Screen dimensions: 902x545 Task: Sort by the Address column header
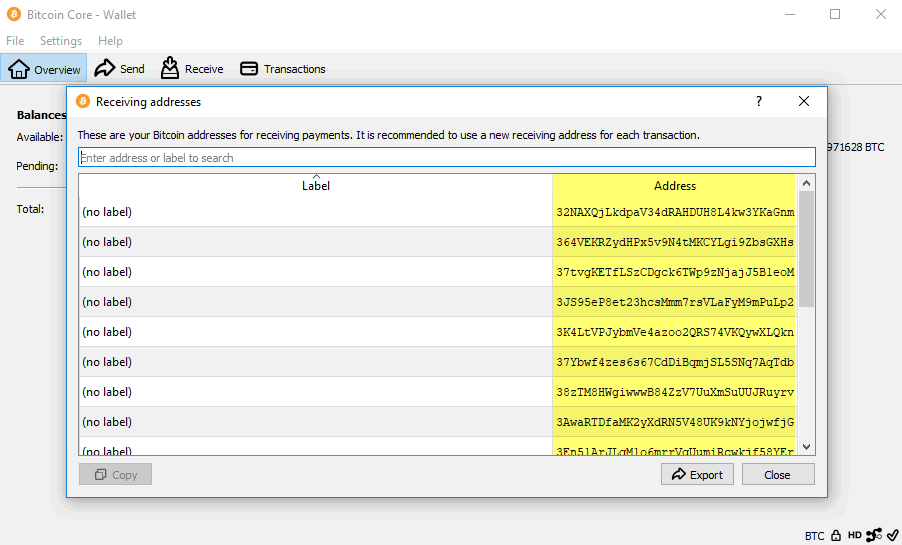pos(674,185)
